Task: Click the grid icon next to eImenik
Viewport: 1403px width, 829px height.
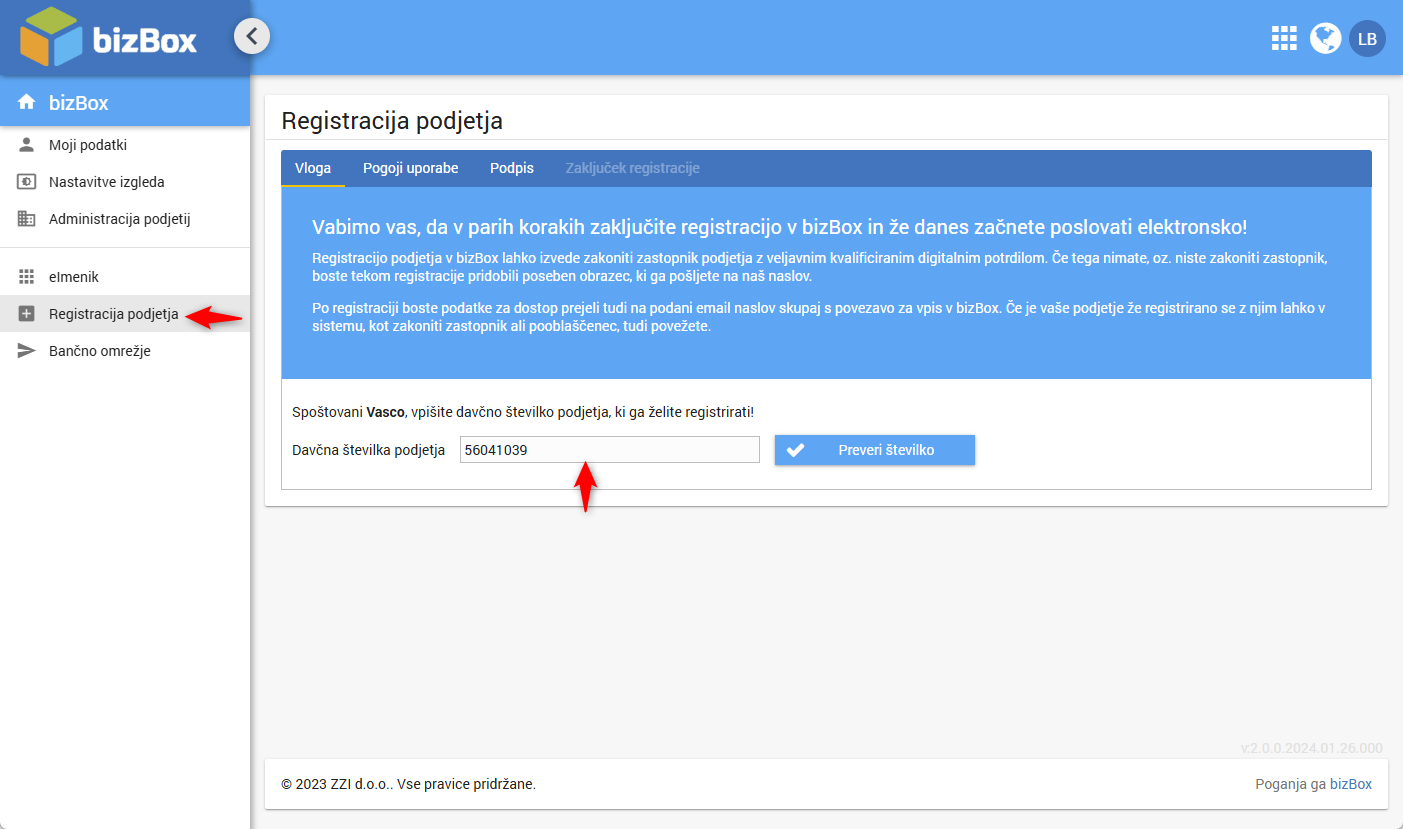Action: click(x=27, y=277)
